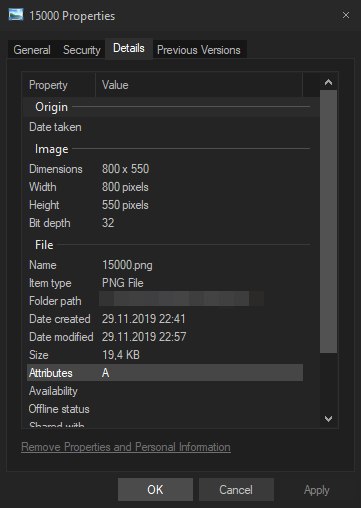The image size is (361, 508).
Task: Click the scroll down arrow
Action: 328,419
